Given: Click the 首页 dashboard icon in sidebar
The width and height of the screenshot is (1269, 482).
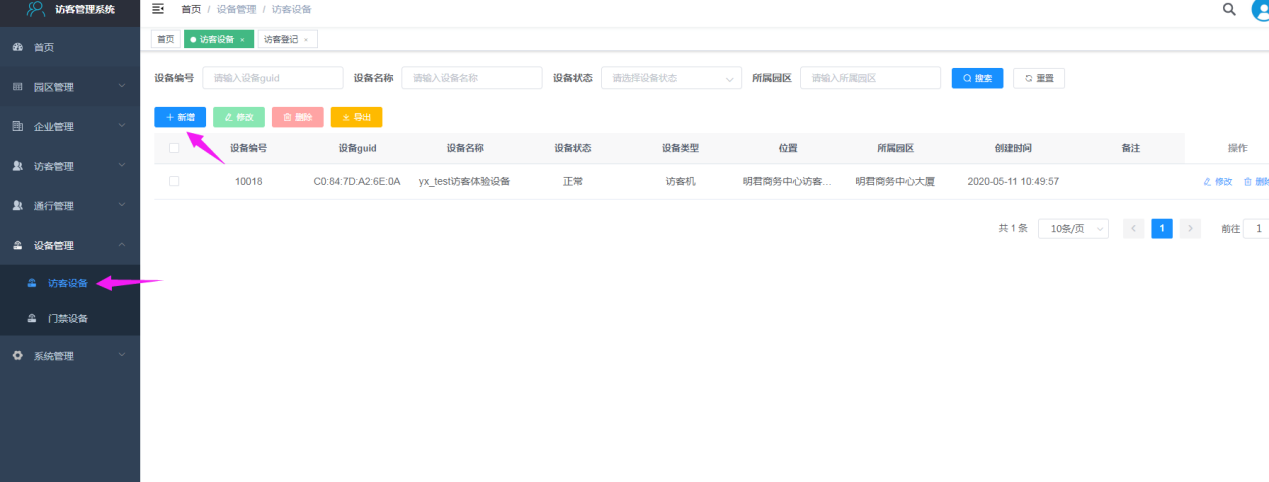Looking at the screenshot, I should pyautogui.click(x=17, y=47).
